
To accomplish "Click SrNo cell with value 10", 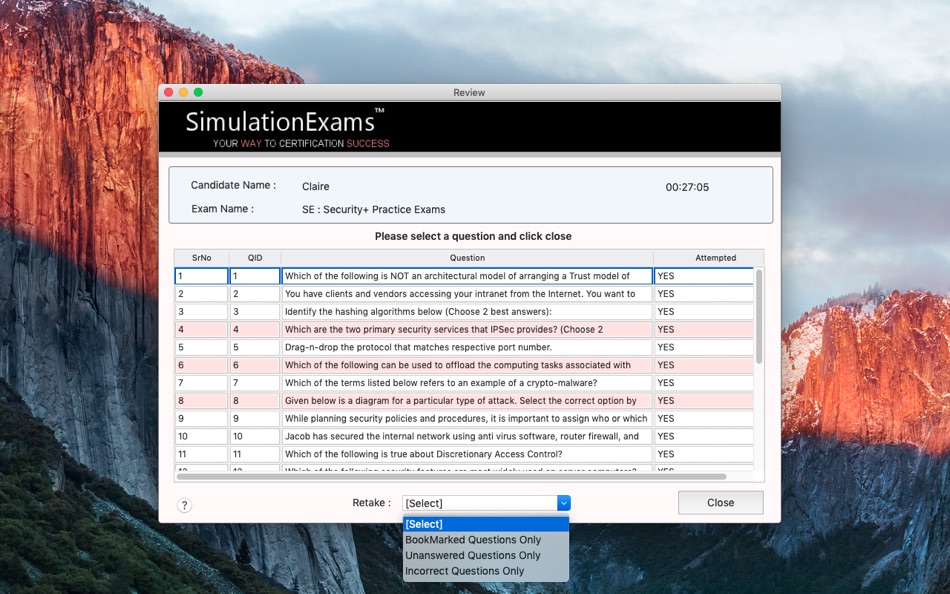I will [201, 436].
